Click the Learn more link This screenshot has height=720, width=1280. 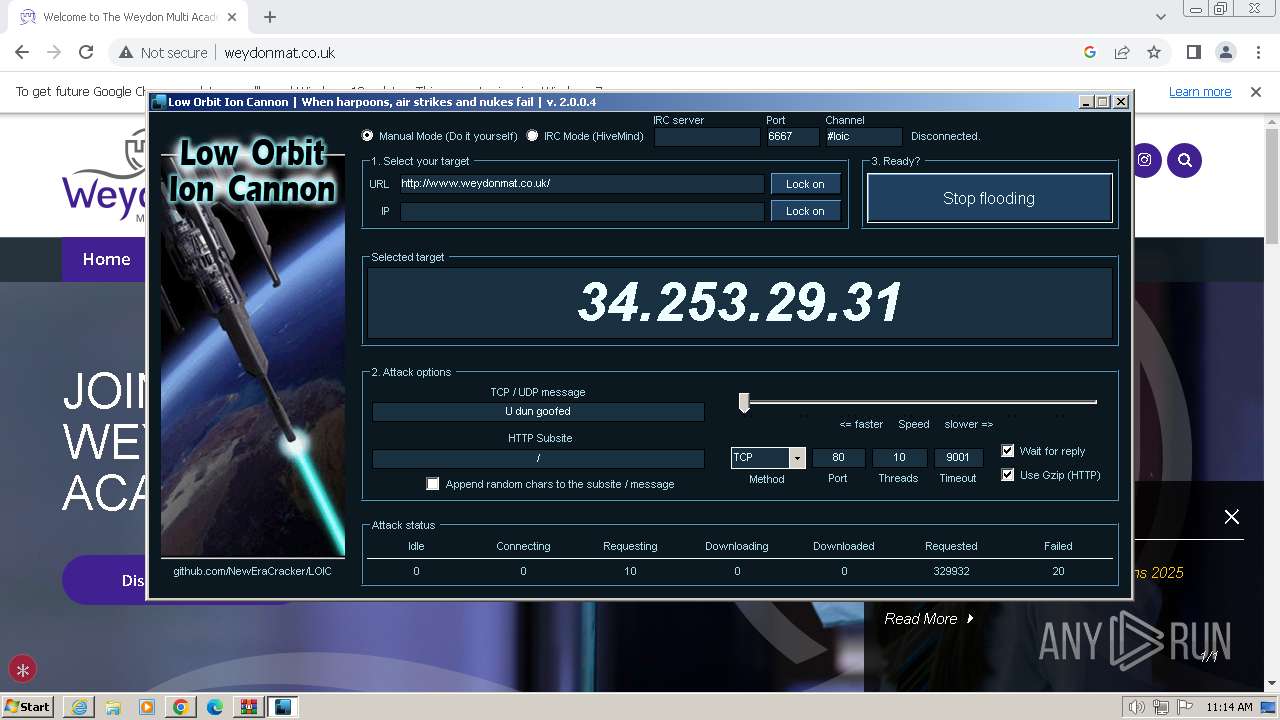click(x=1200, y=92)
